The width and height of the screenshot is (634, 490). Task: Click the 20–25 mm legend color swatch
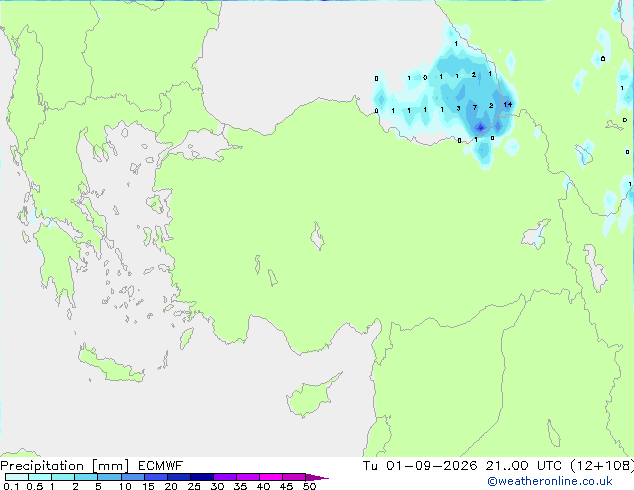pos(178,477)
